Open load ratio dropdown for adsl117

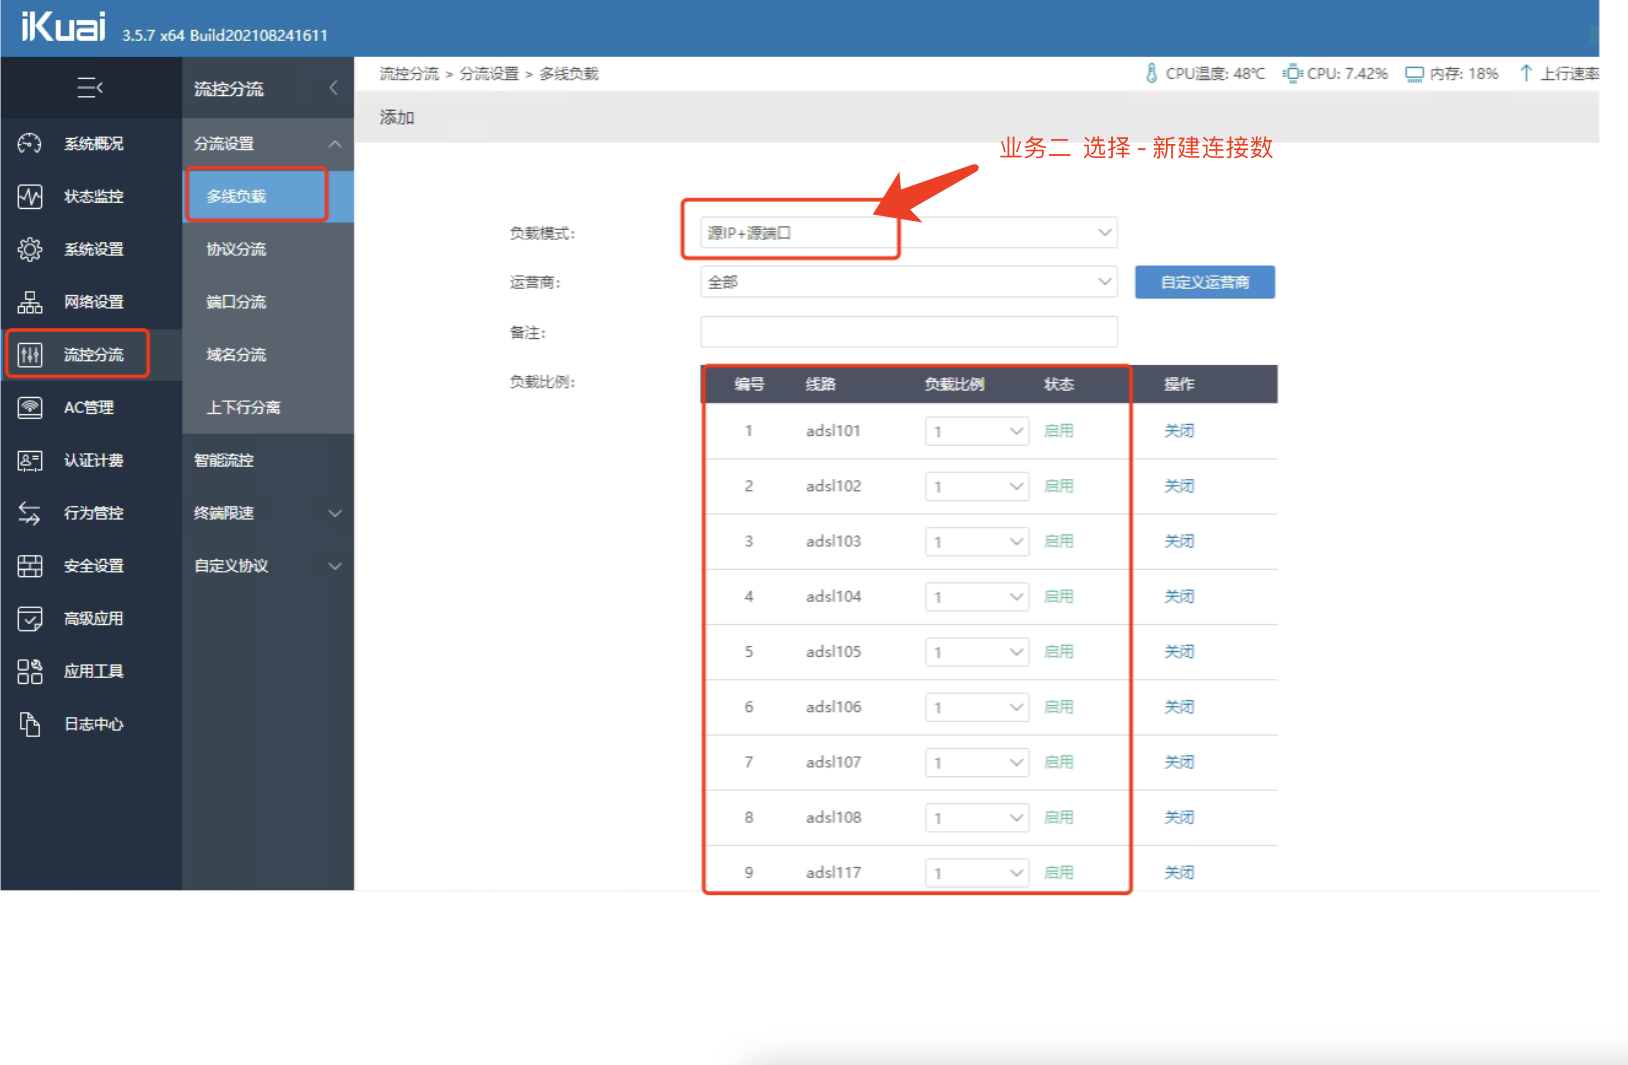(977, 873)
